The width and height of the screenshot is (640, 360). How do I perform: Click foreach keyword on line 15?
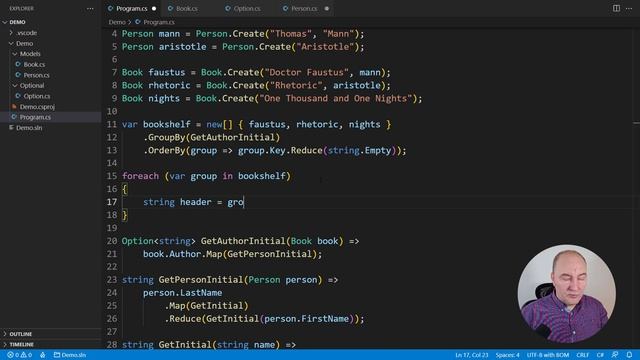click(x=140, y=176)
